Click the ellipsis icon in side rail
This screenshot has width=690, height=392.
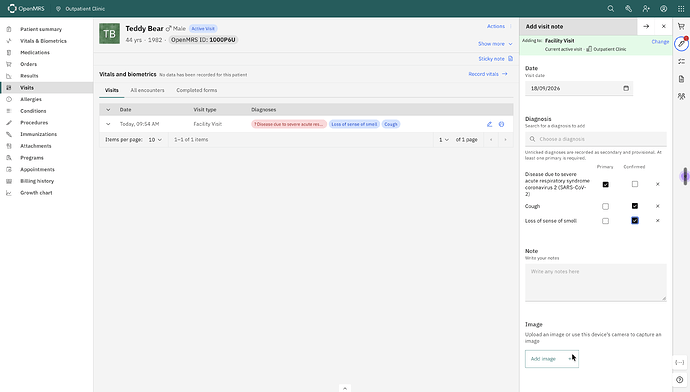[680, 363]
